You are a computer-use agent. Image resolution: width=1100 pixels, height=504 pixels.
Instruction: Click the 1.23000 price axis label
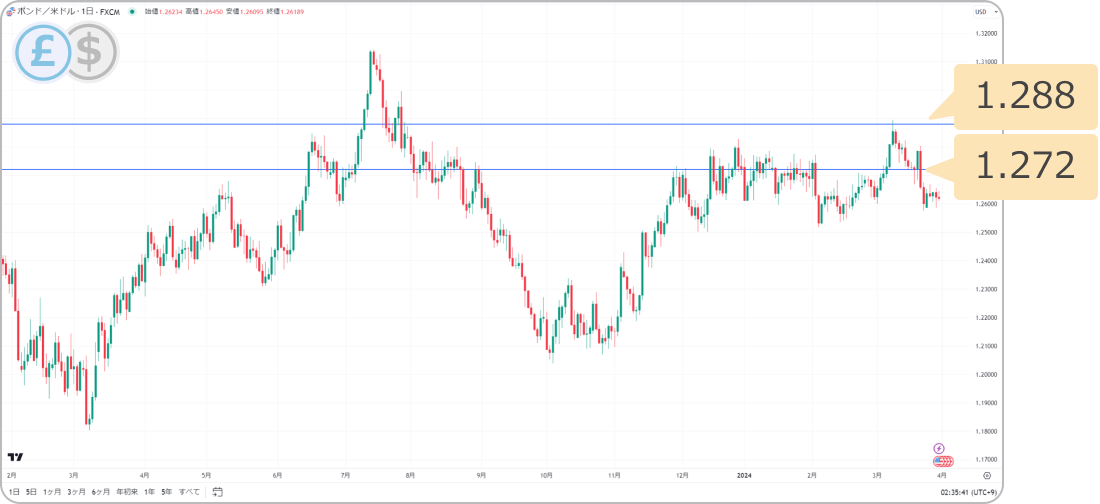click(x=987, y=289)
